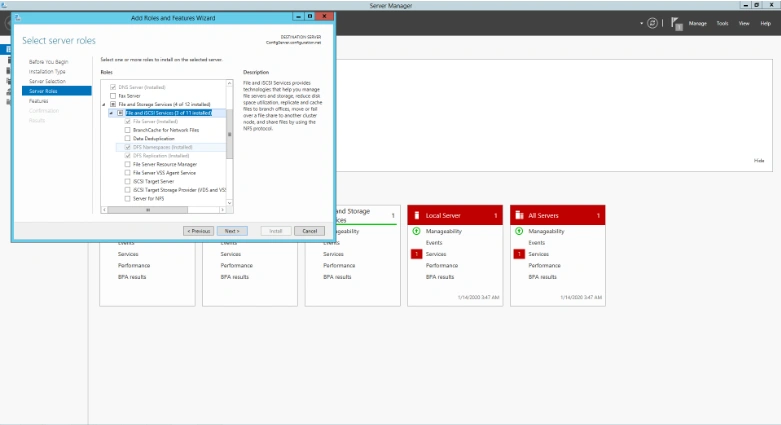Check Server for NFS

(x=128, y=198)
